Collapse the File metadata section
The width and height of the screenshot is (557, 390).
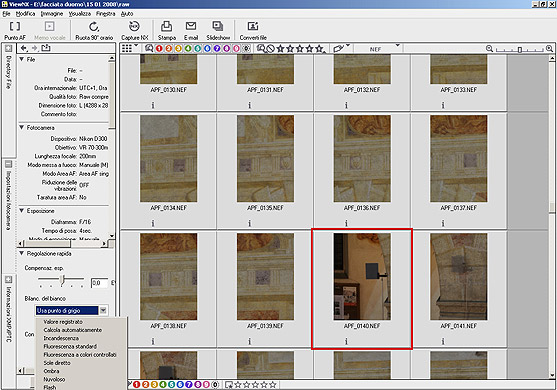[22, 59]
